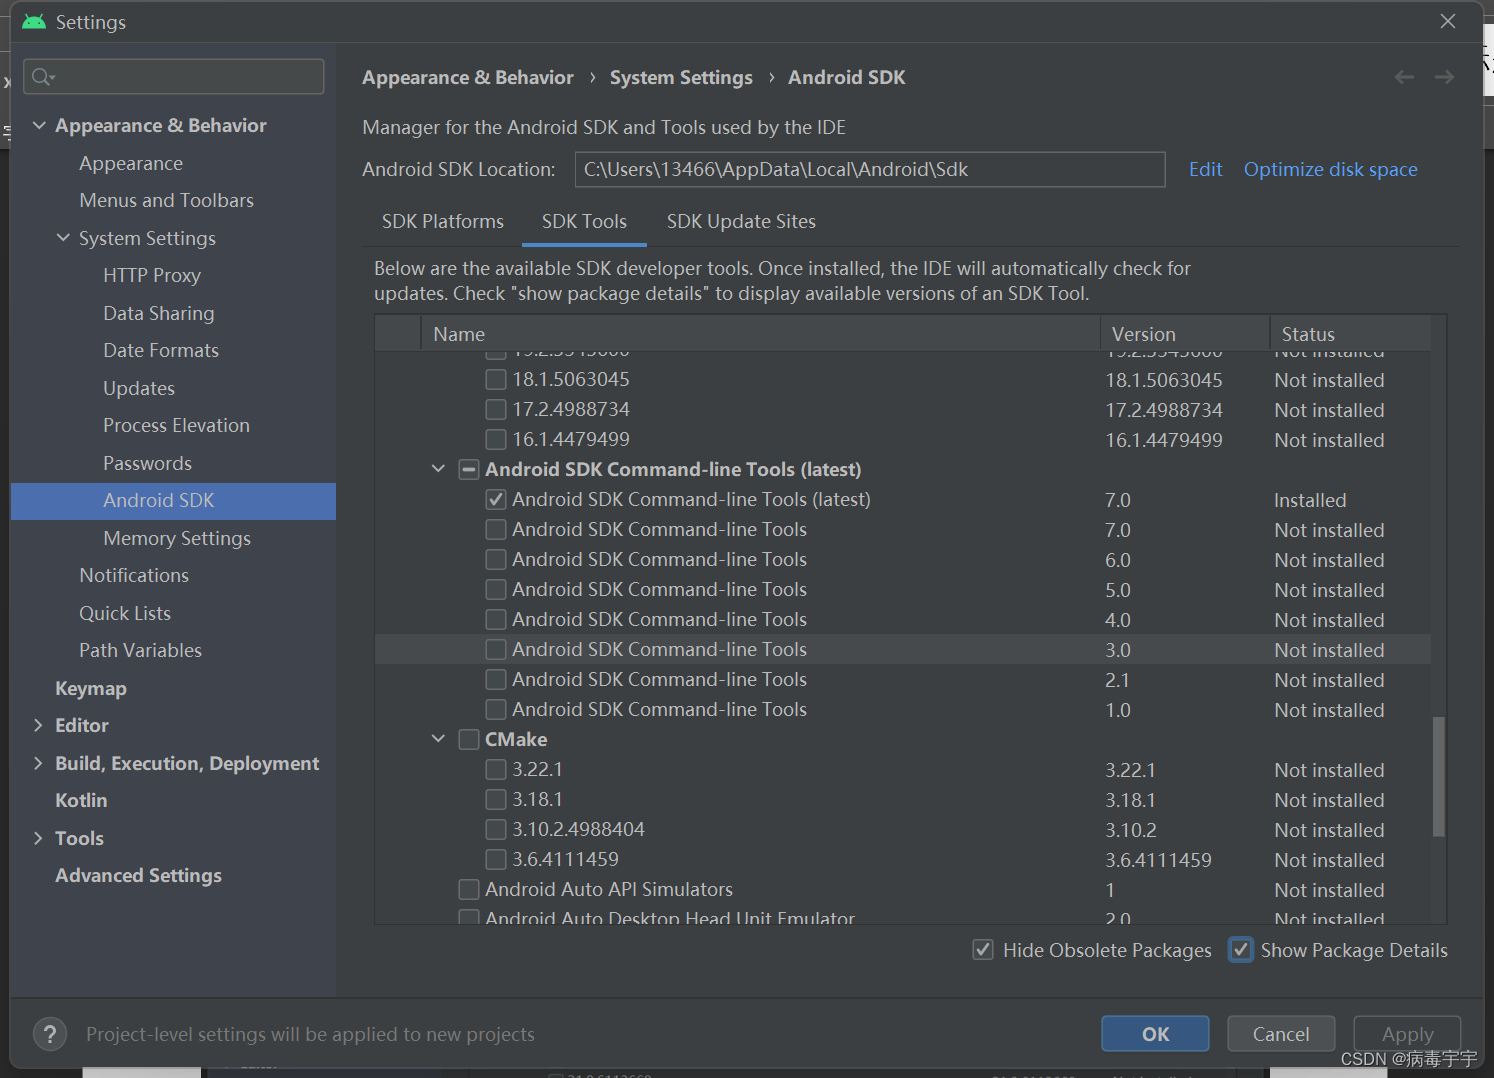The image size is (1494, 1078).
Task: Check Command-line Tools version 6.0 checkbox
Action: point(495,559)
